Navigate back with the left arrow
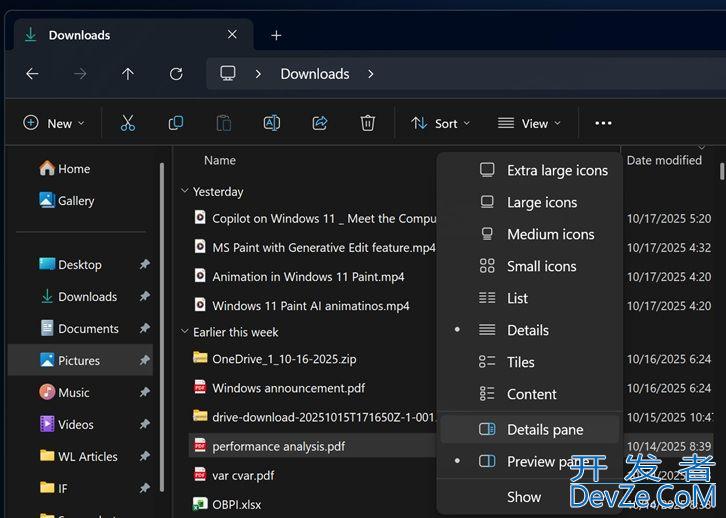 (32, 74)
